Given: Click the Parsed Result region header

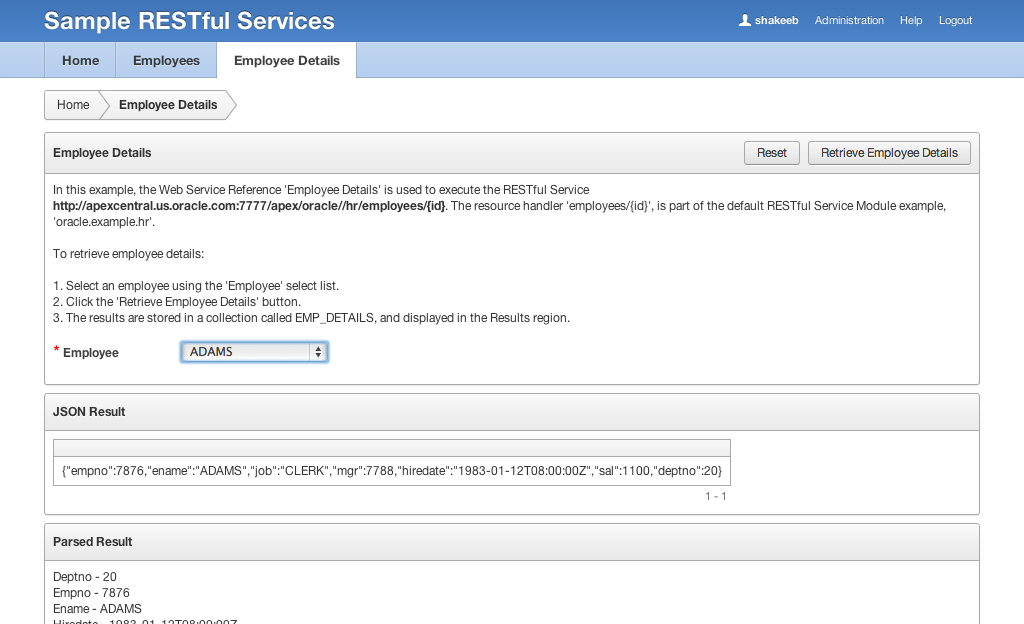Looking at the screenshot, I should click(x=93, y=542).
